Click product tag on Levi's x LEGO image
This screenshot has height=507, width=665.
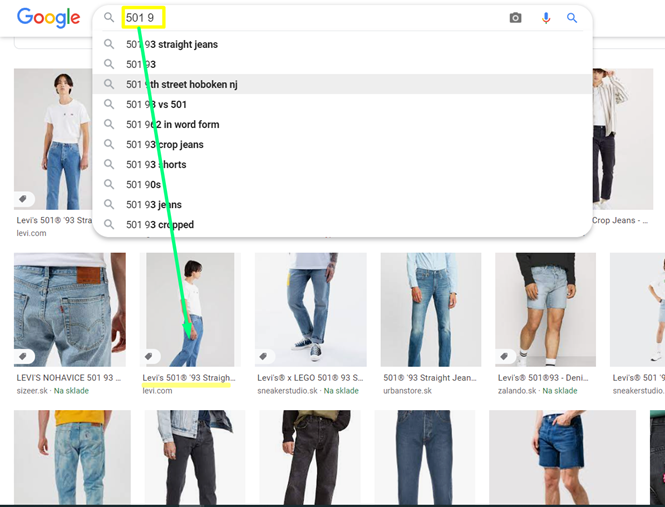coord(264,356)
